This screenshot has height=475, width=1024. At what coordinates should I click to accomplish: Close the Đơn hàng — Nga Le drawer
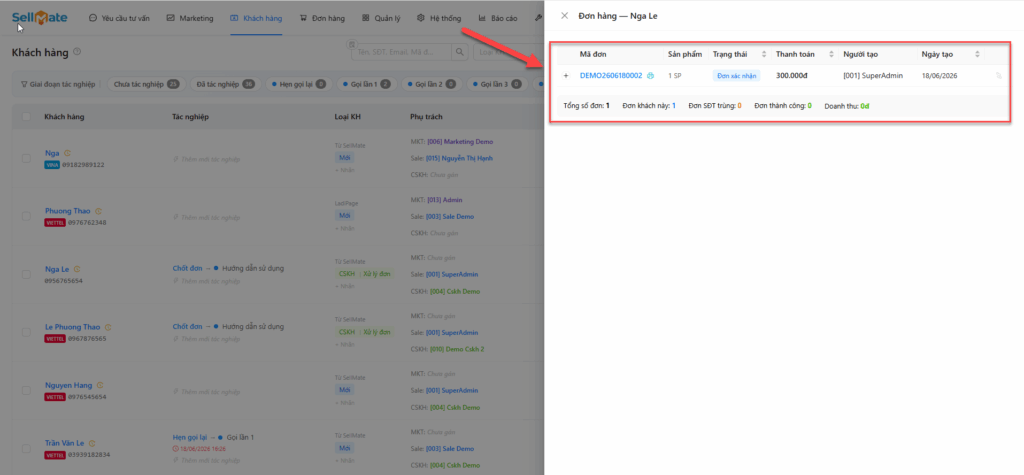pyautogui.click(x=564, y=16)
